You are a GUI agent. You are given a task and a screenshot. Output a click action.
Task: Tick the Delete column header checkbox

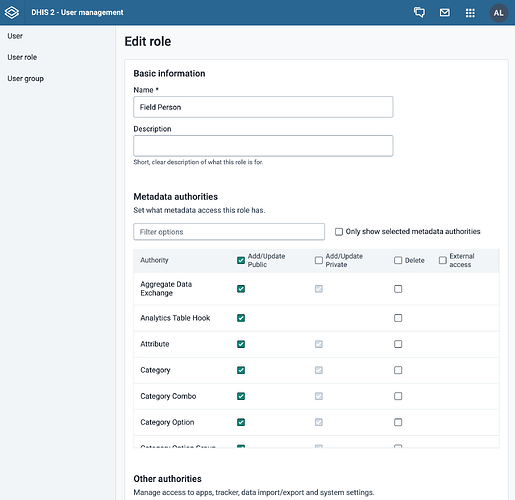[398, 260]
